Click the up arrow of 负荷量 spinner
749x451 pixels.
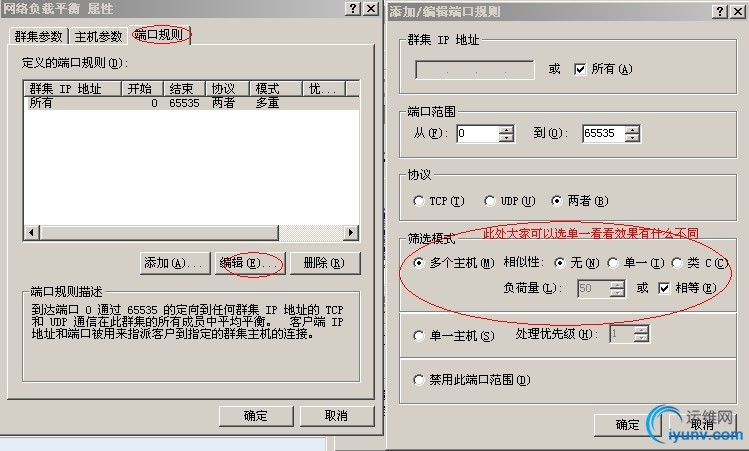coord(618,284)
